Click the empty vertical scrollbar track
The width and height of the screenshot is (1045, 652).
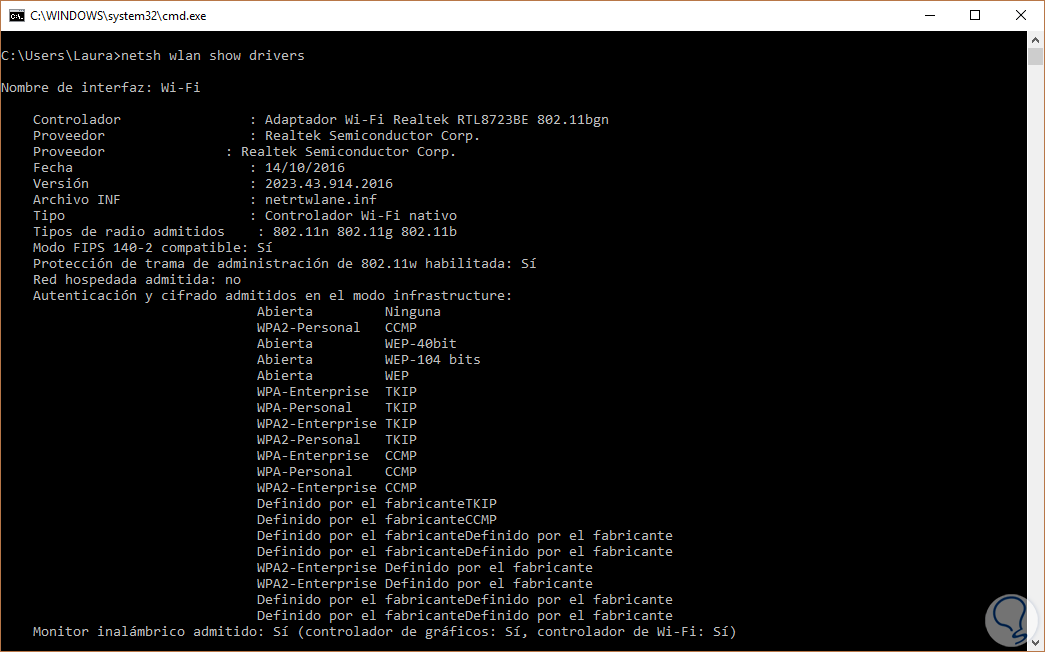coord(1036,350)
